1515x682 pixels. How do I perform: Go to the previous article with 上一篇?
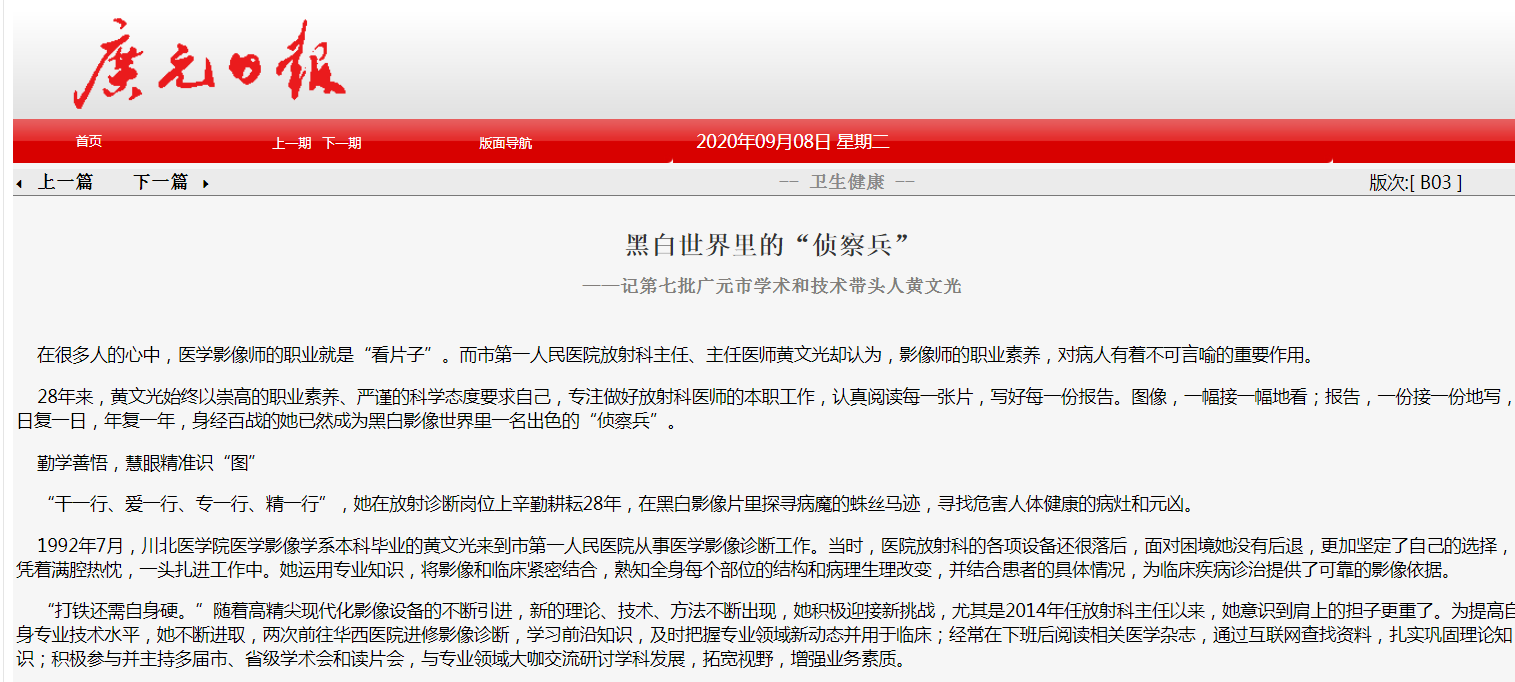[x=65, y=182]
